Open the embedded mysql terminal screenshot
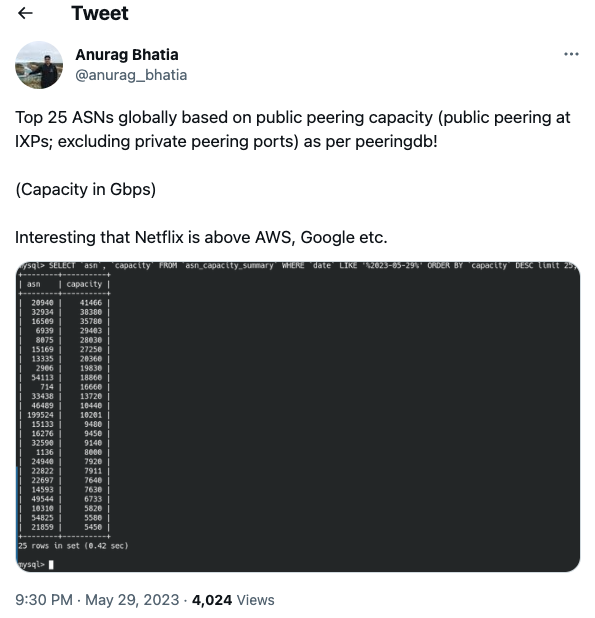Viewport: 595px width, 618px height. 298,416
